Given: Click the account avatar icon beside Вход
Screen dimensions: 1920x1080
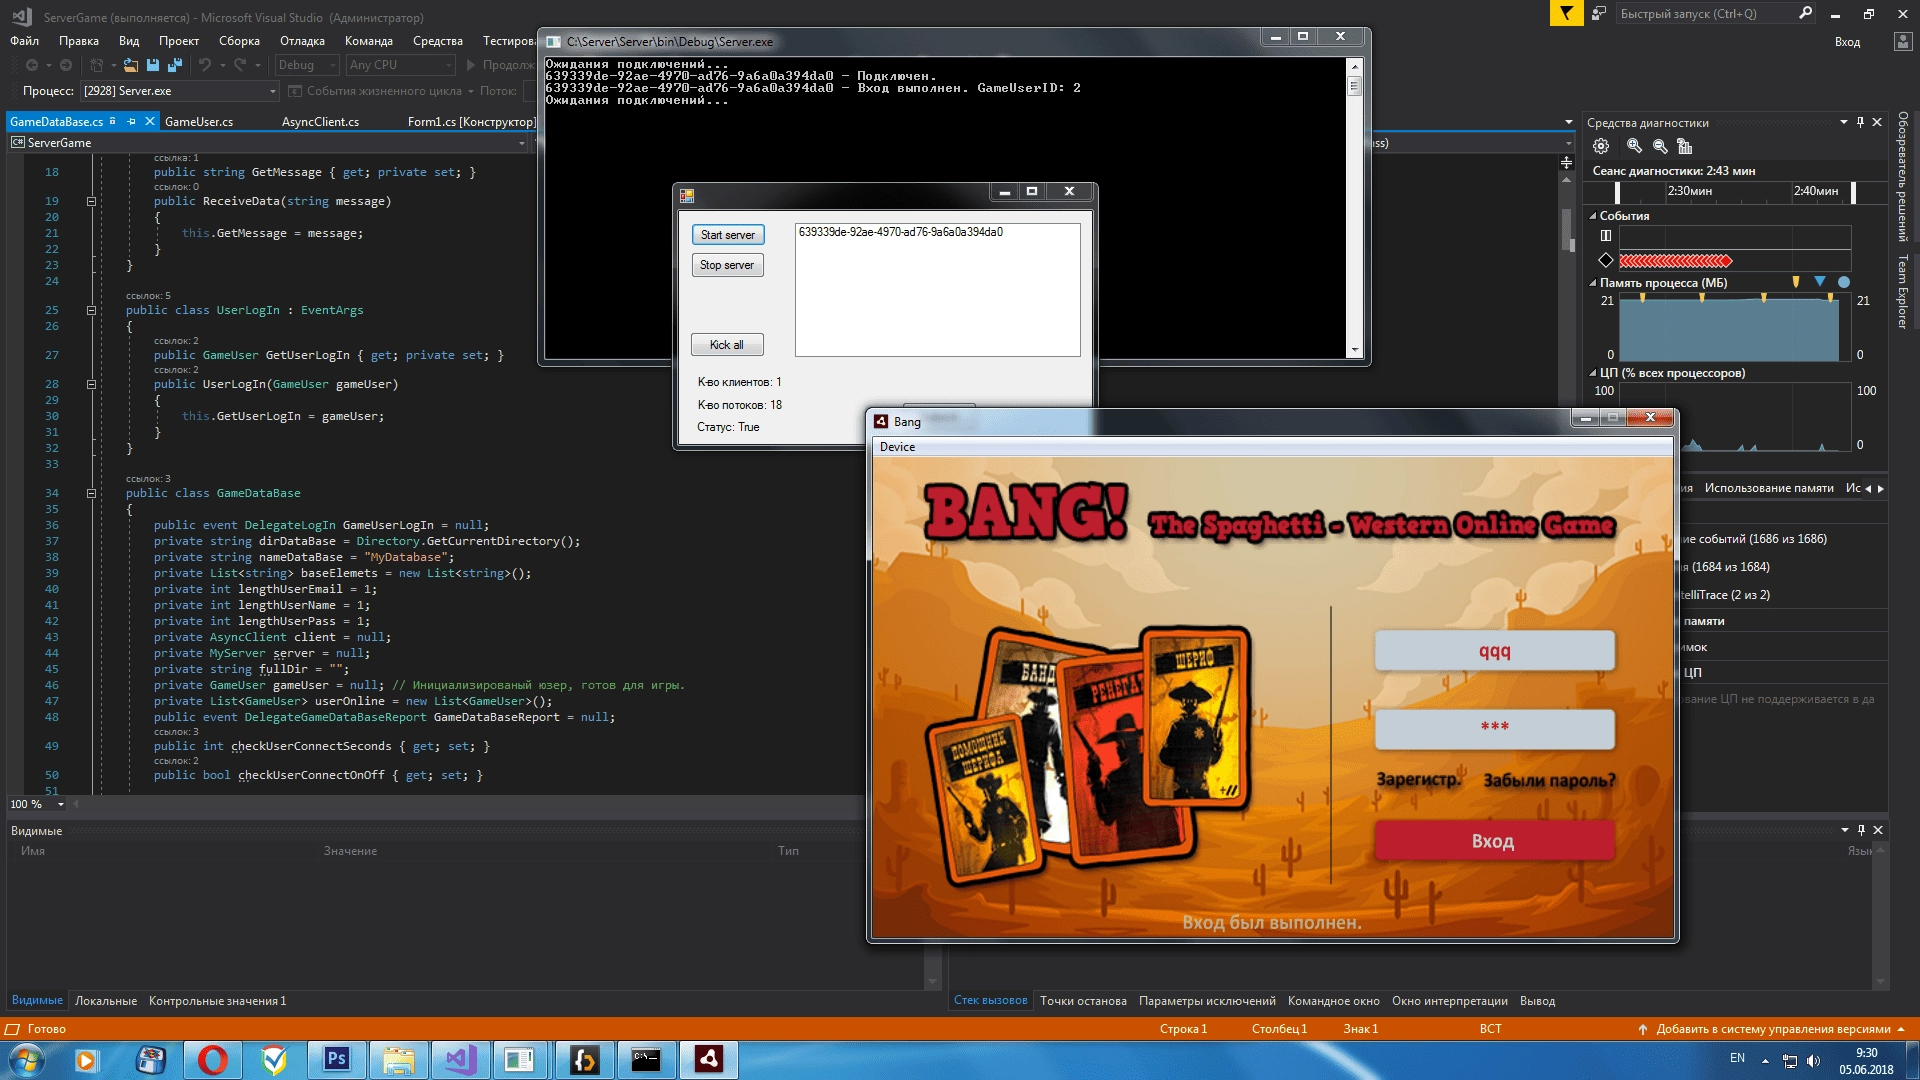Looking at the screenshot, I should point(1903,42).
